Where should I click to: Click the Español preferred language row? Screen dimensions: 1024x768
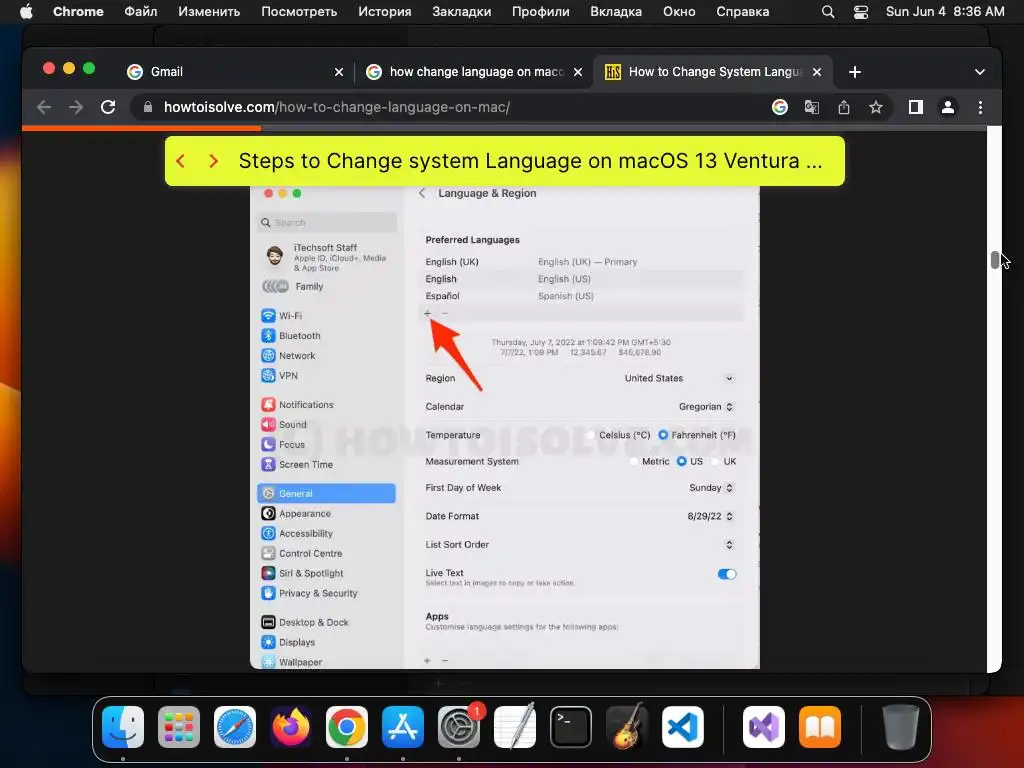pyautogui.click(x=581, y=296)
